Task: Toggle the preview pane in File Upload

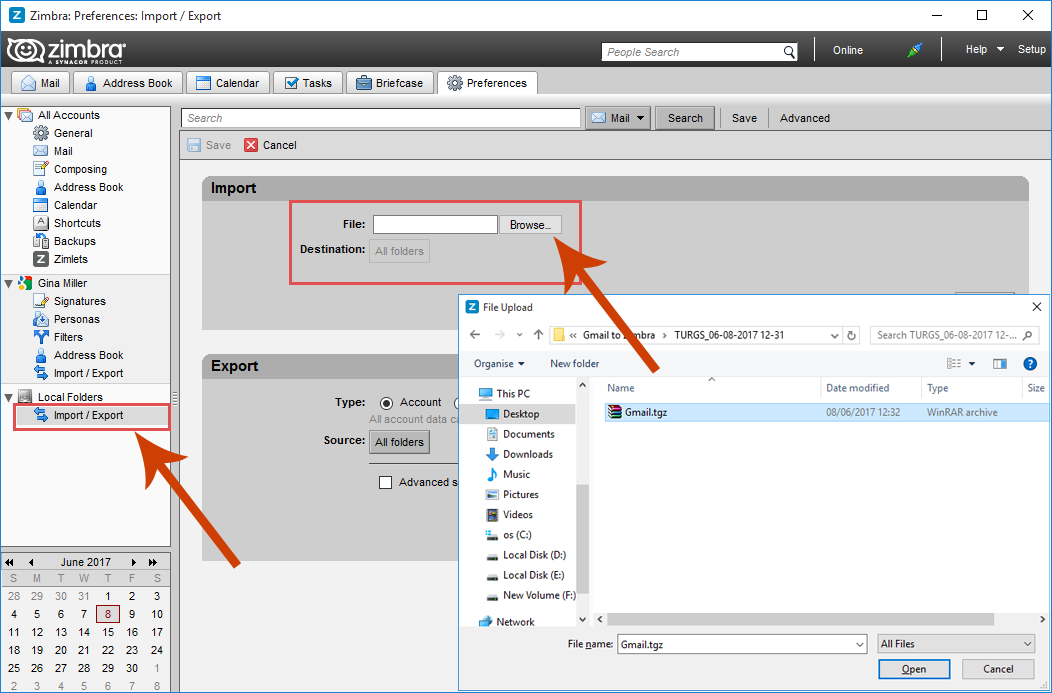Action: [x=1000, y=364]
